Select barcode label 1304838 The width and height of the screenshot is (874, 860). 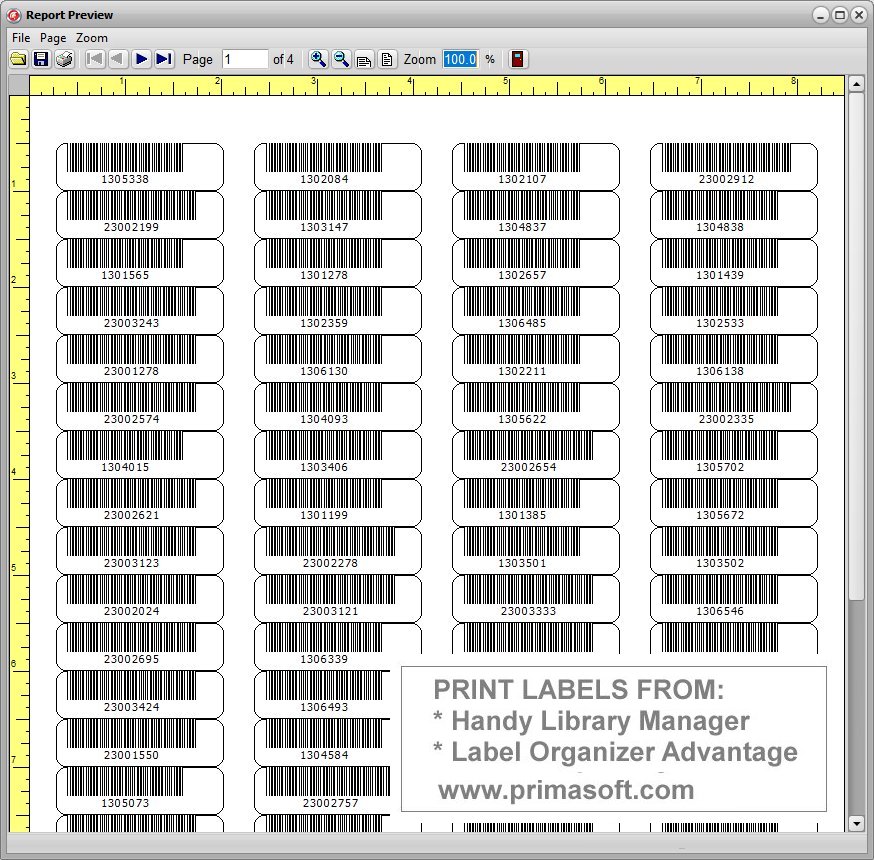coord(734,215)
